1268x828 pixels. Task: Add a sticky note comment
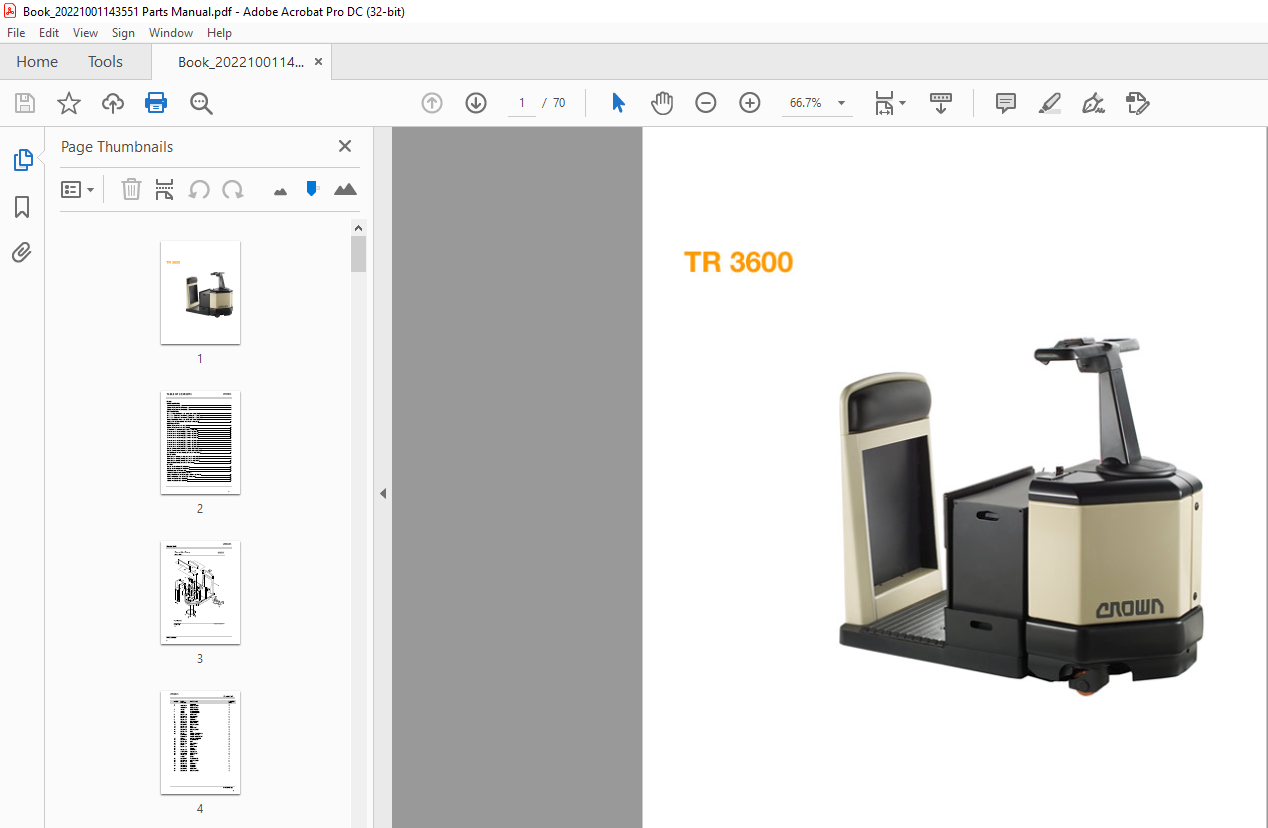[x=1006, y=103]
